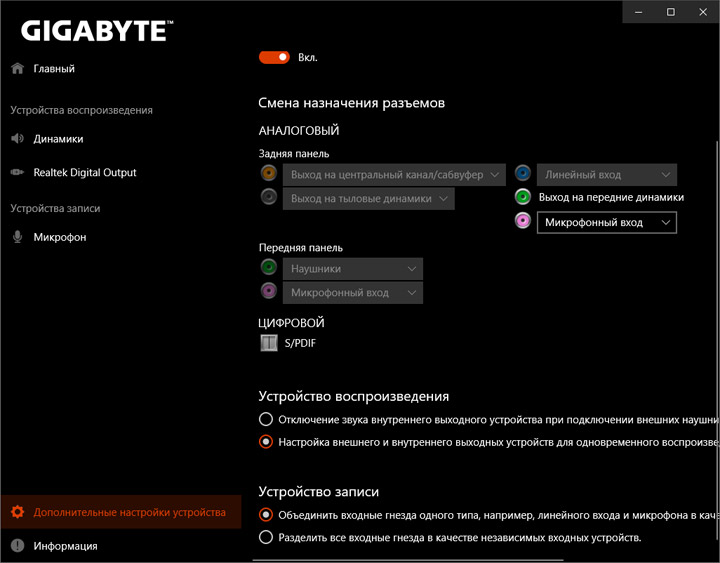Click the S/PDIF label
Screen dimensions: 720x563
click(300, 343)
